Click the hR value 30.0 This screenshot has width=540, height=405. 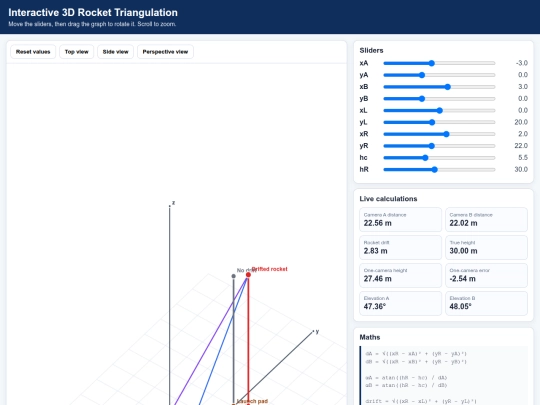521,169
